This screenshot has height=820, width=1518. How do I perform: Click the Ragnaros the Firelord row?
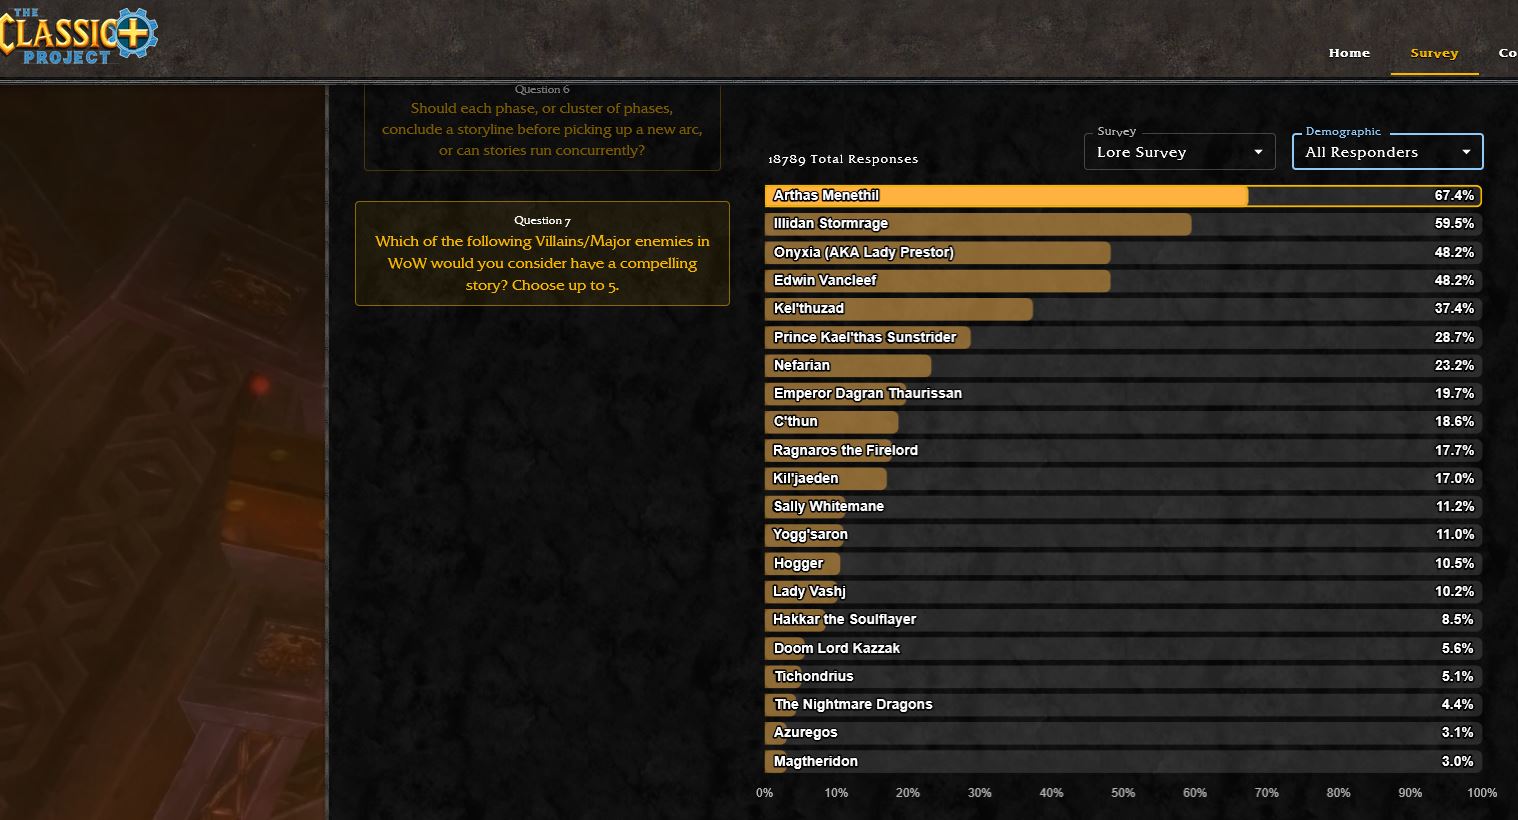click(x=1123, y=450)
